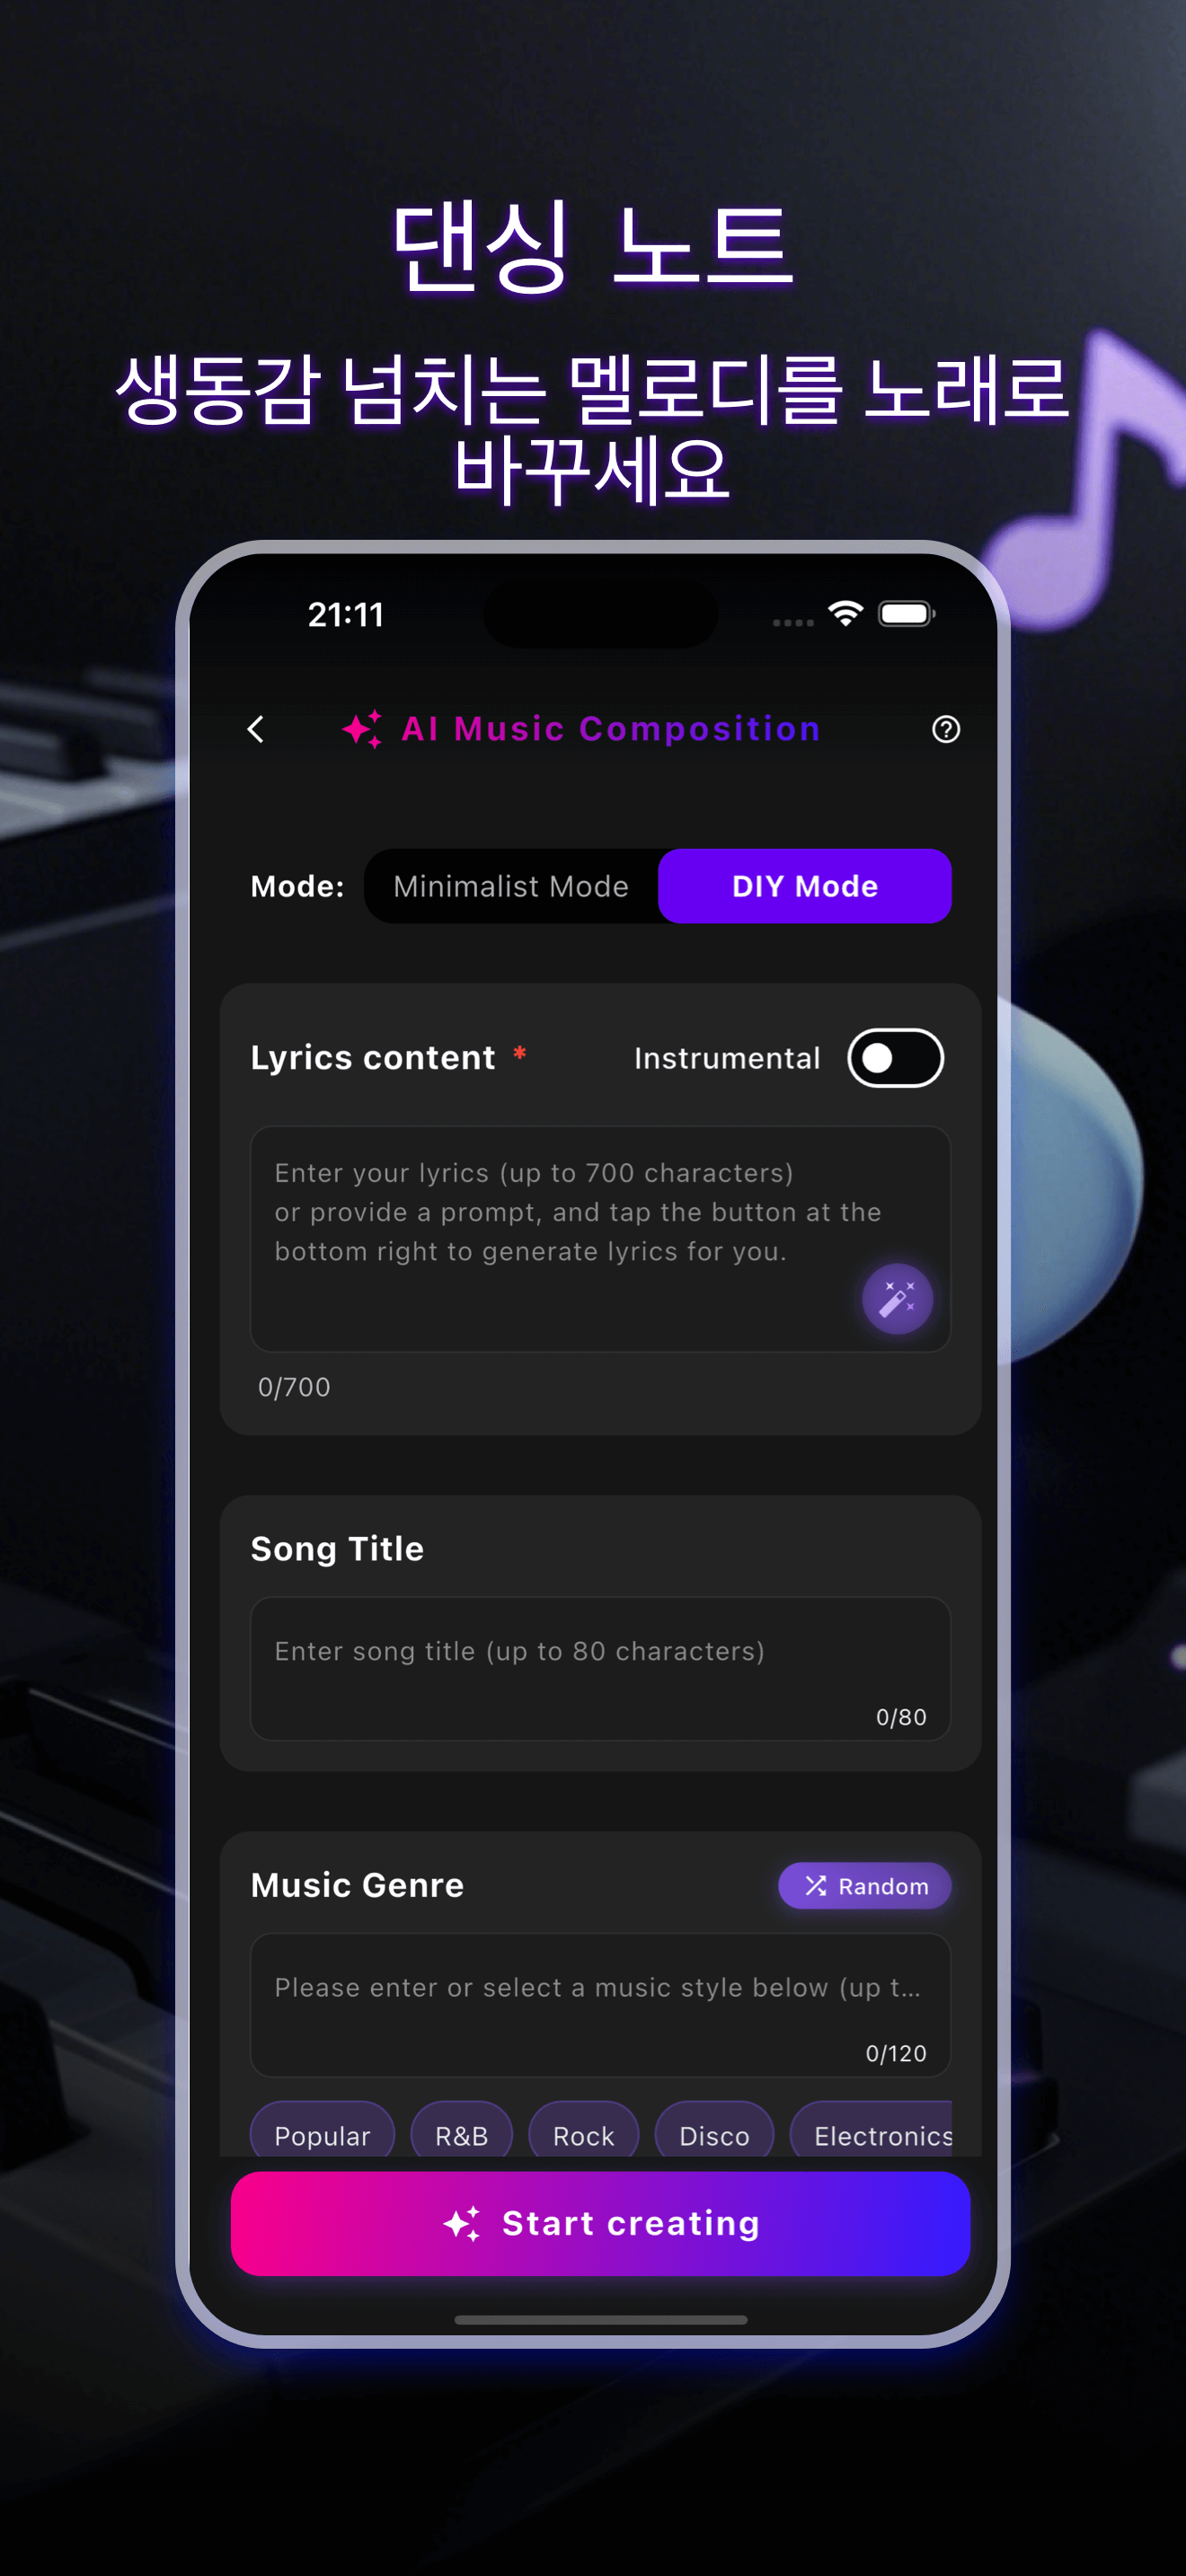The height and width of the screenshot is (2576, 1186).
Task: Focus the song title input field
Action: click(x=600, y=1668)
